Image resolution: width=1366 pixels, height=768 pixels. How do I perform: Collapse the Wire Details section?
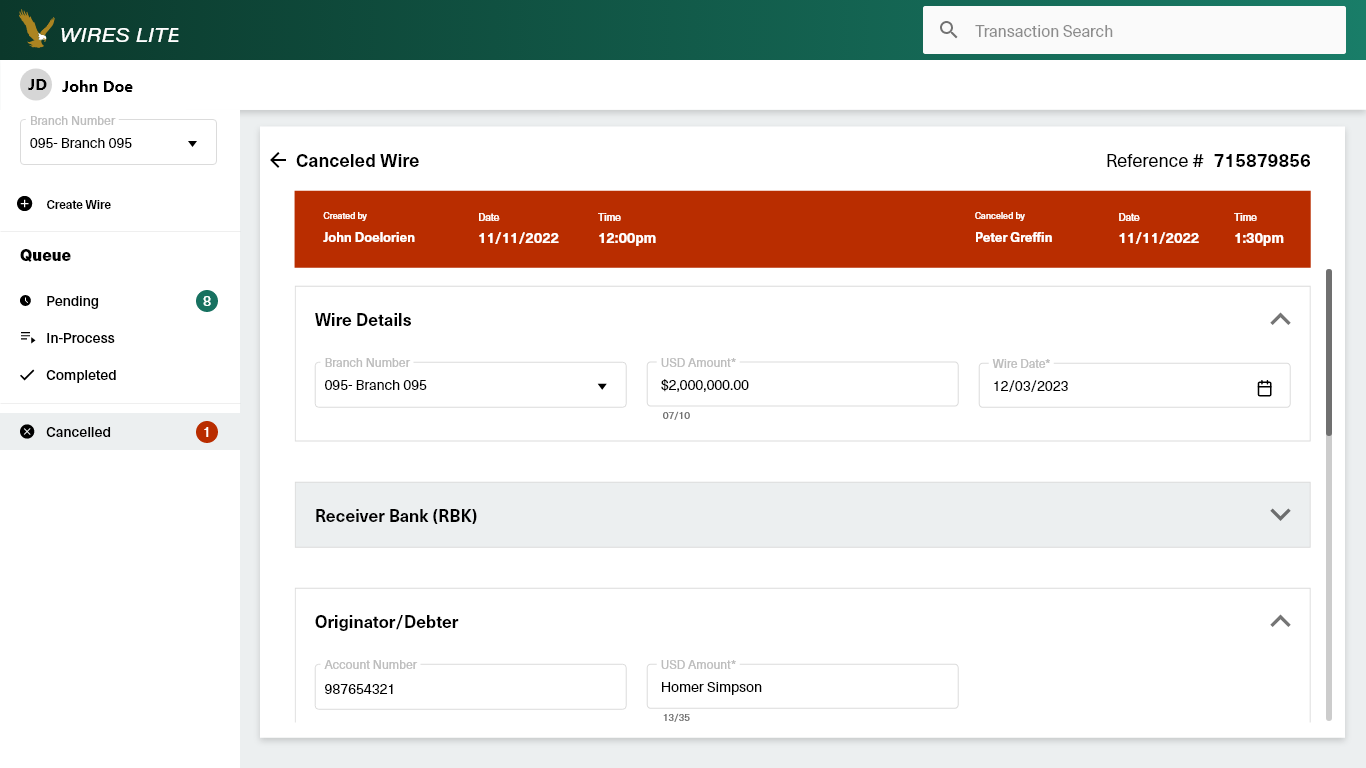pyautogui.click(x=1280, y=320)
